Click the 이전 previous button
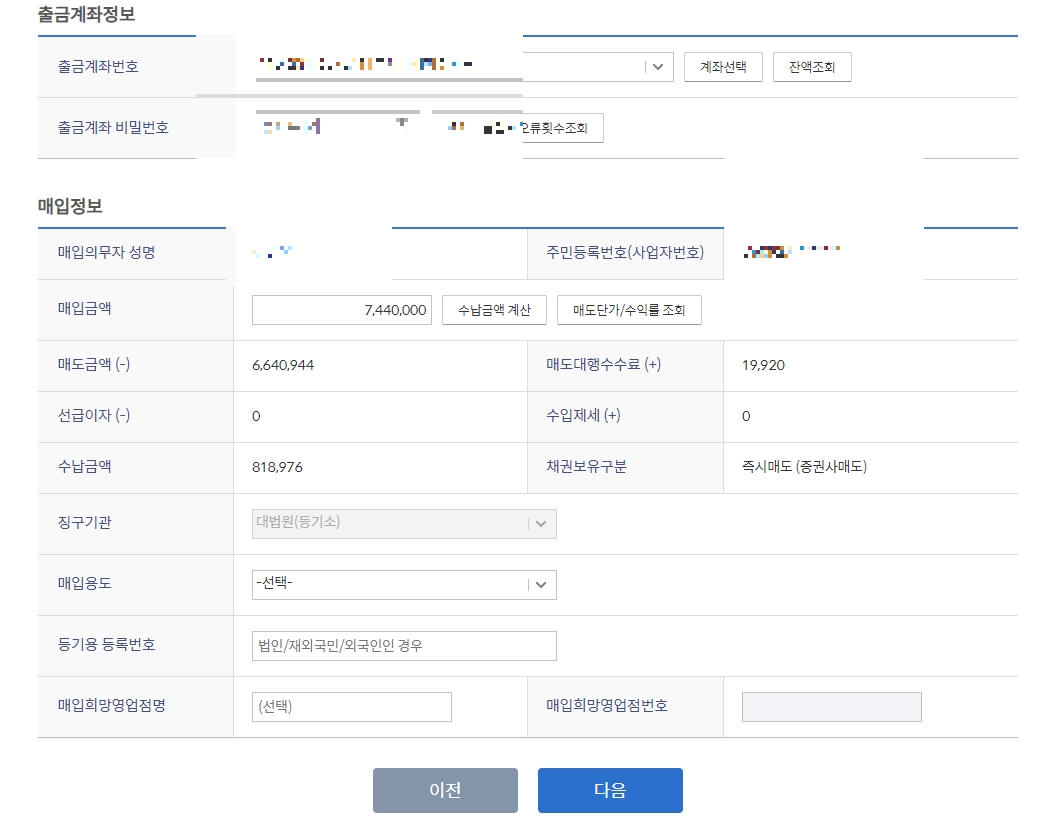The height and width of the screenshot is (826, 1050). tap(445, 789)
